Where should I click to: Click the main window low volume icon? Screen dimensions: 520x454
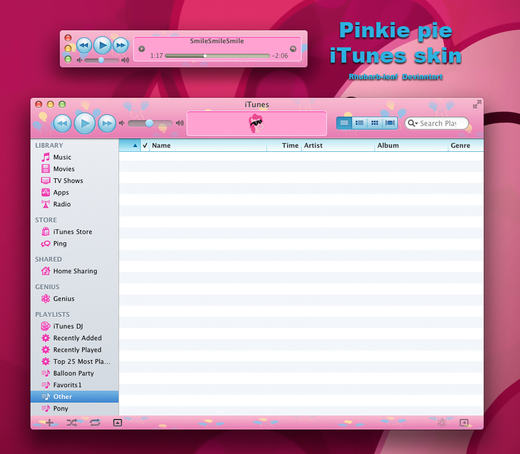[x=122, y=123]
